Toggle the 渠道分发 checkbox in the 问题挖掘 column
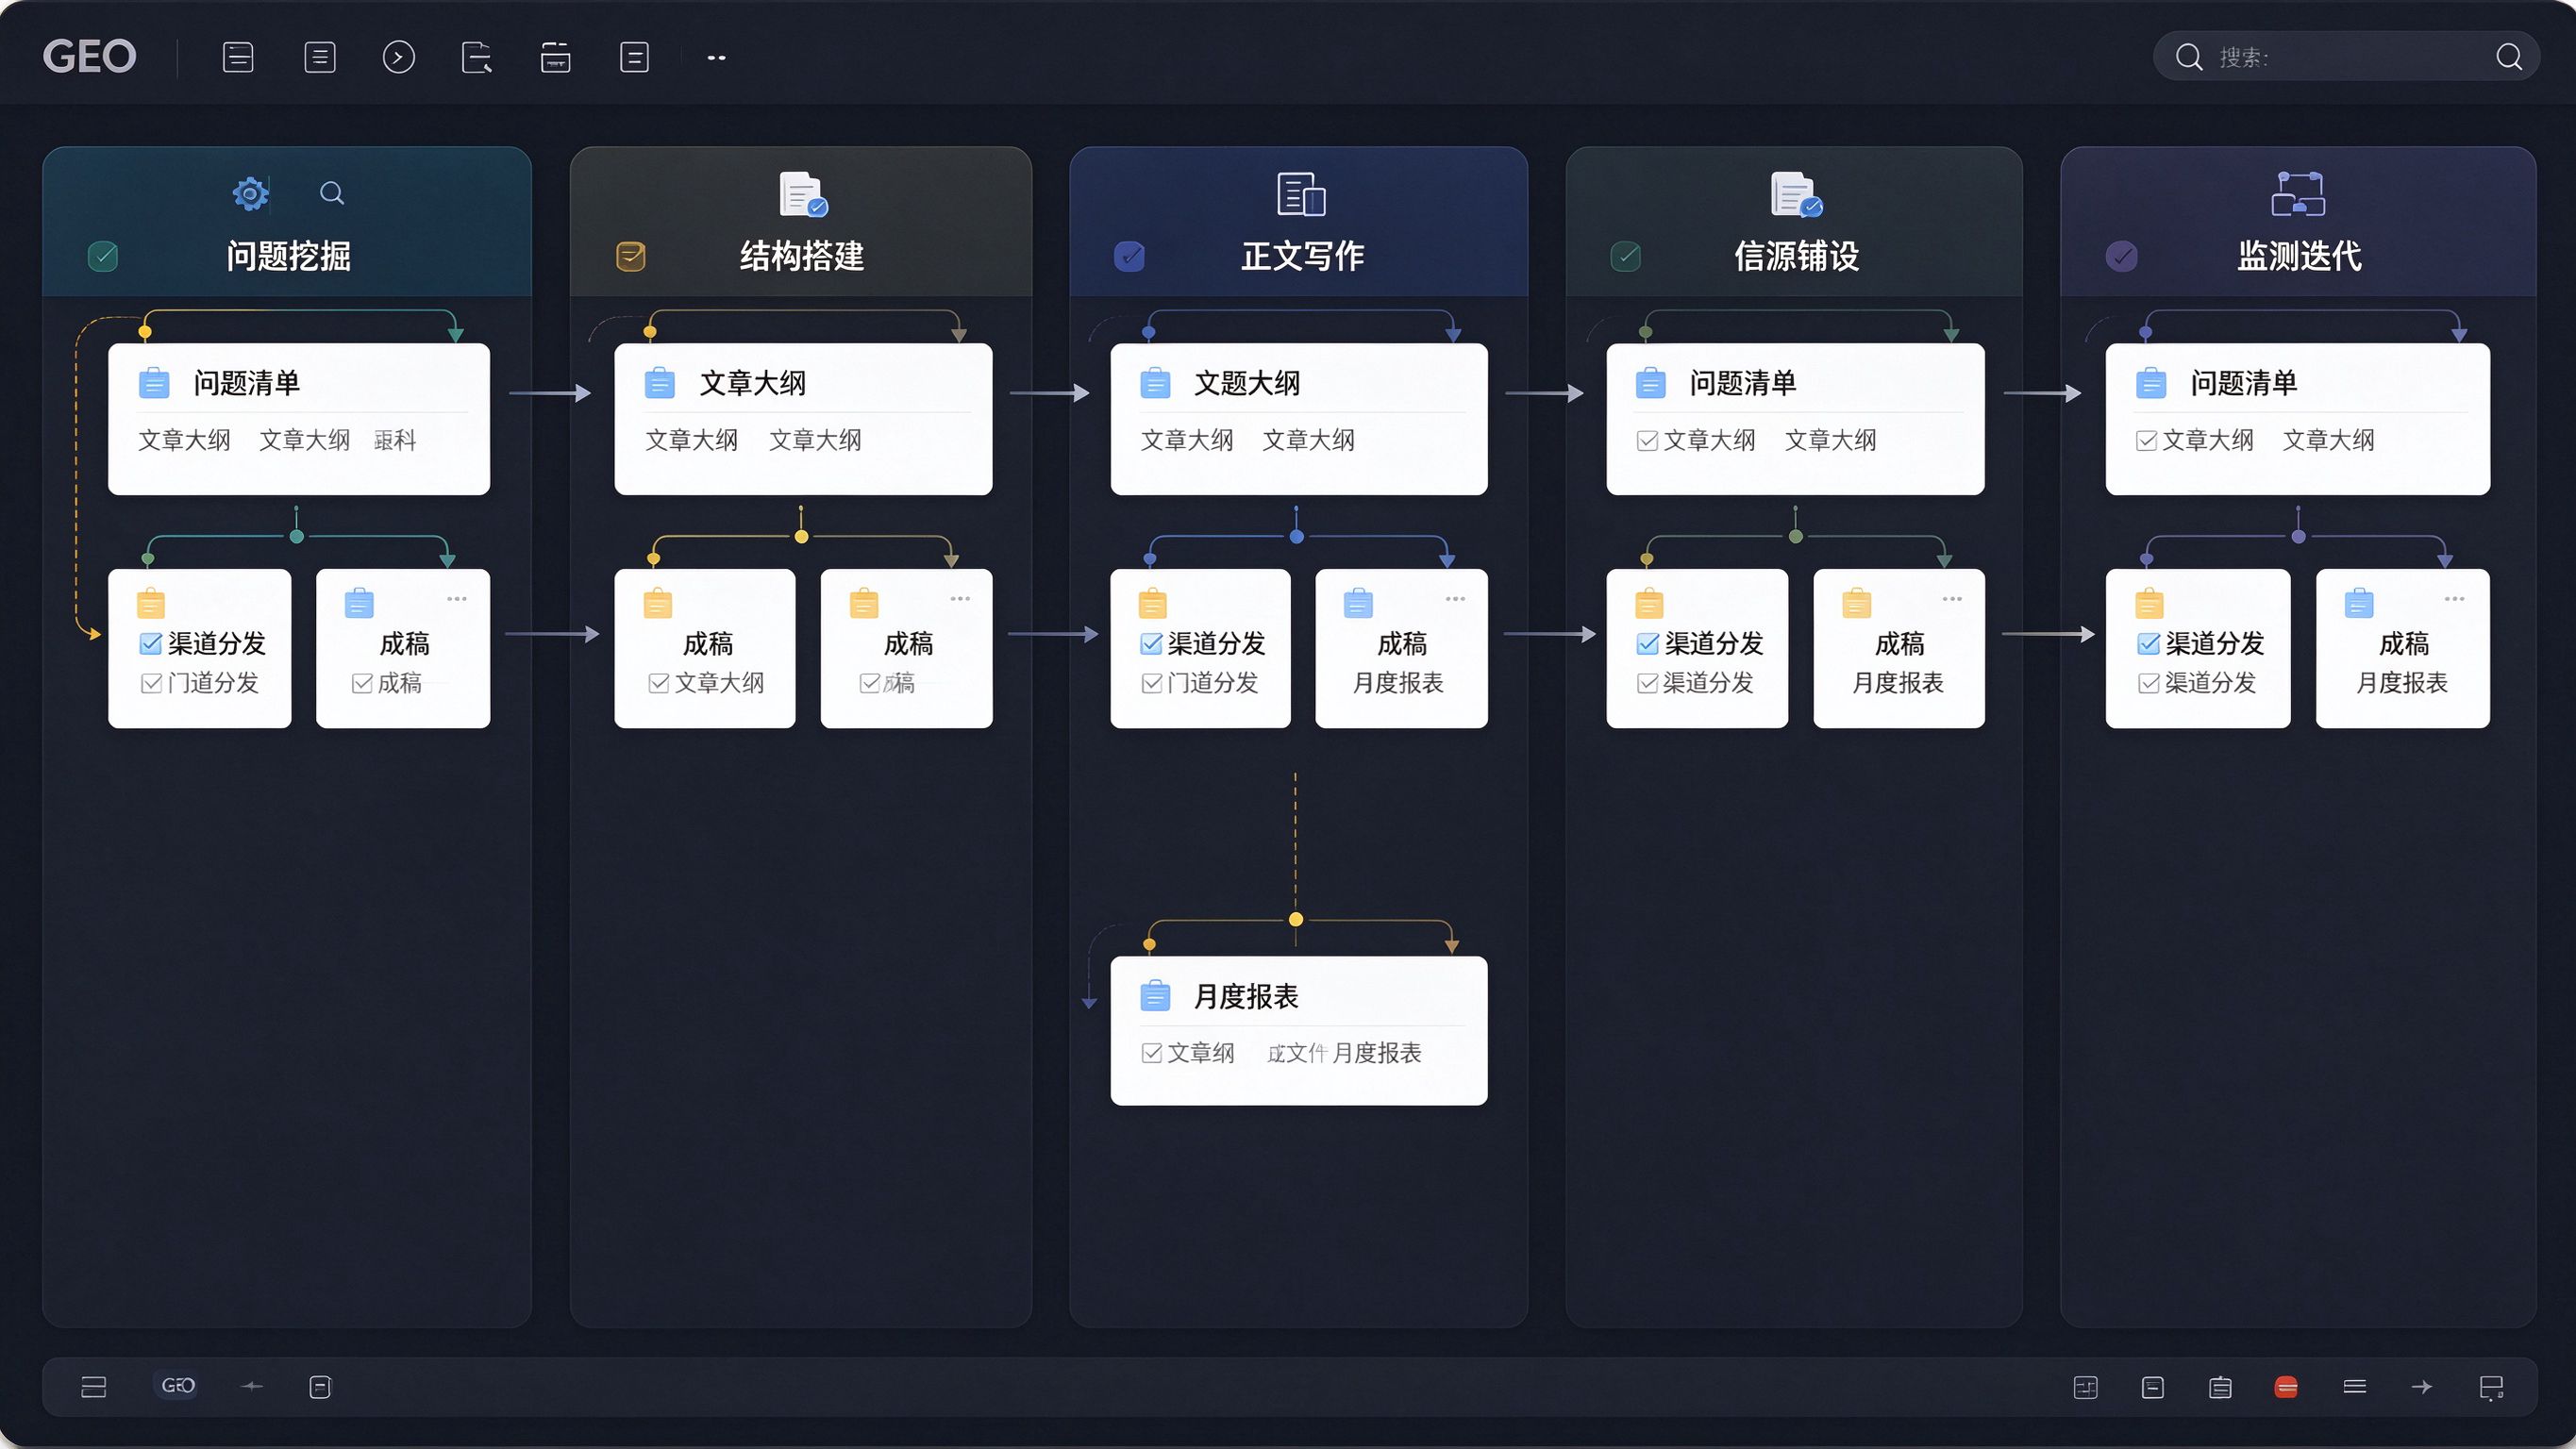Viewport: 2576px width, 1449px height. 151,643
